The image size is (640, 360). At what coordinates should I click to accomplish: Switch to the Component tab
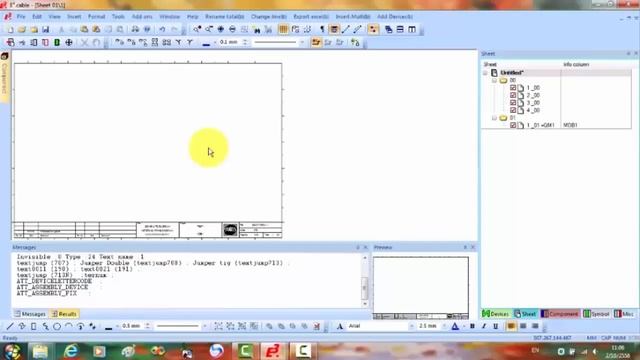point(560,314)
